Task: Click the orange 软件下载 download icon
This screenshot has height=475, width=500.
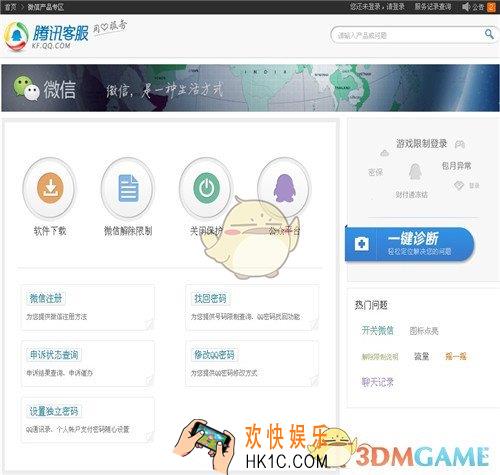Action: 50,188
